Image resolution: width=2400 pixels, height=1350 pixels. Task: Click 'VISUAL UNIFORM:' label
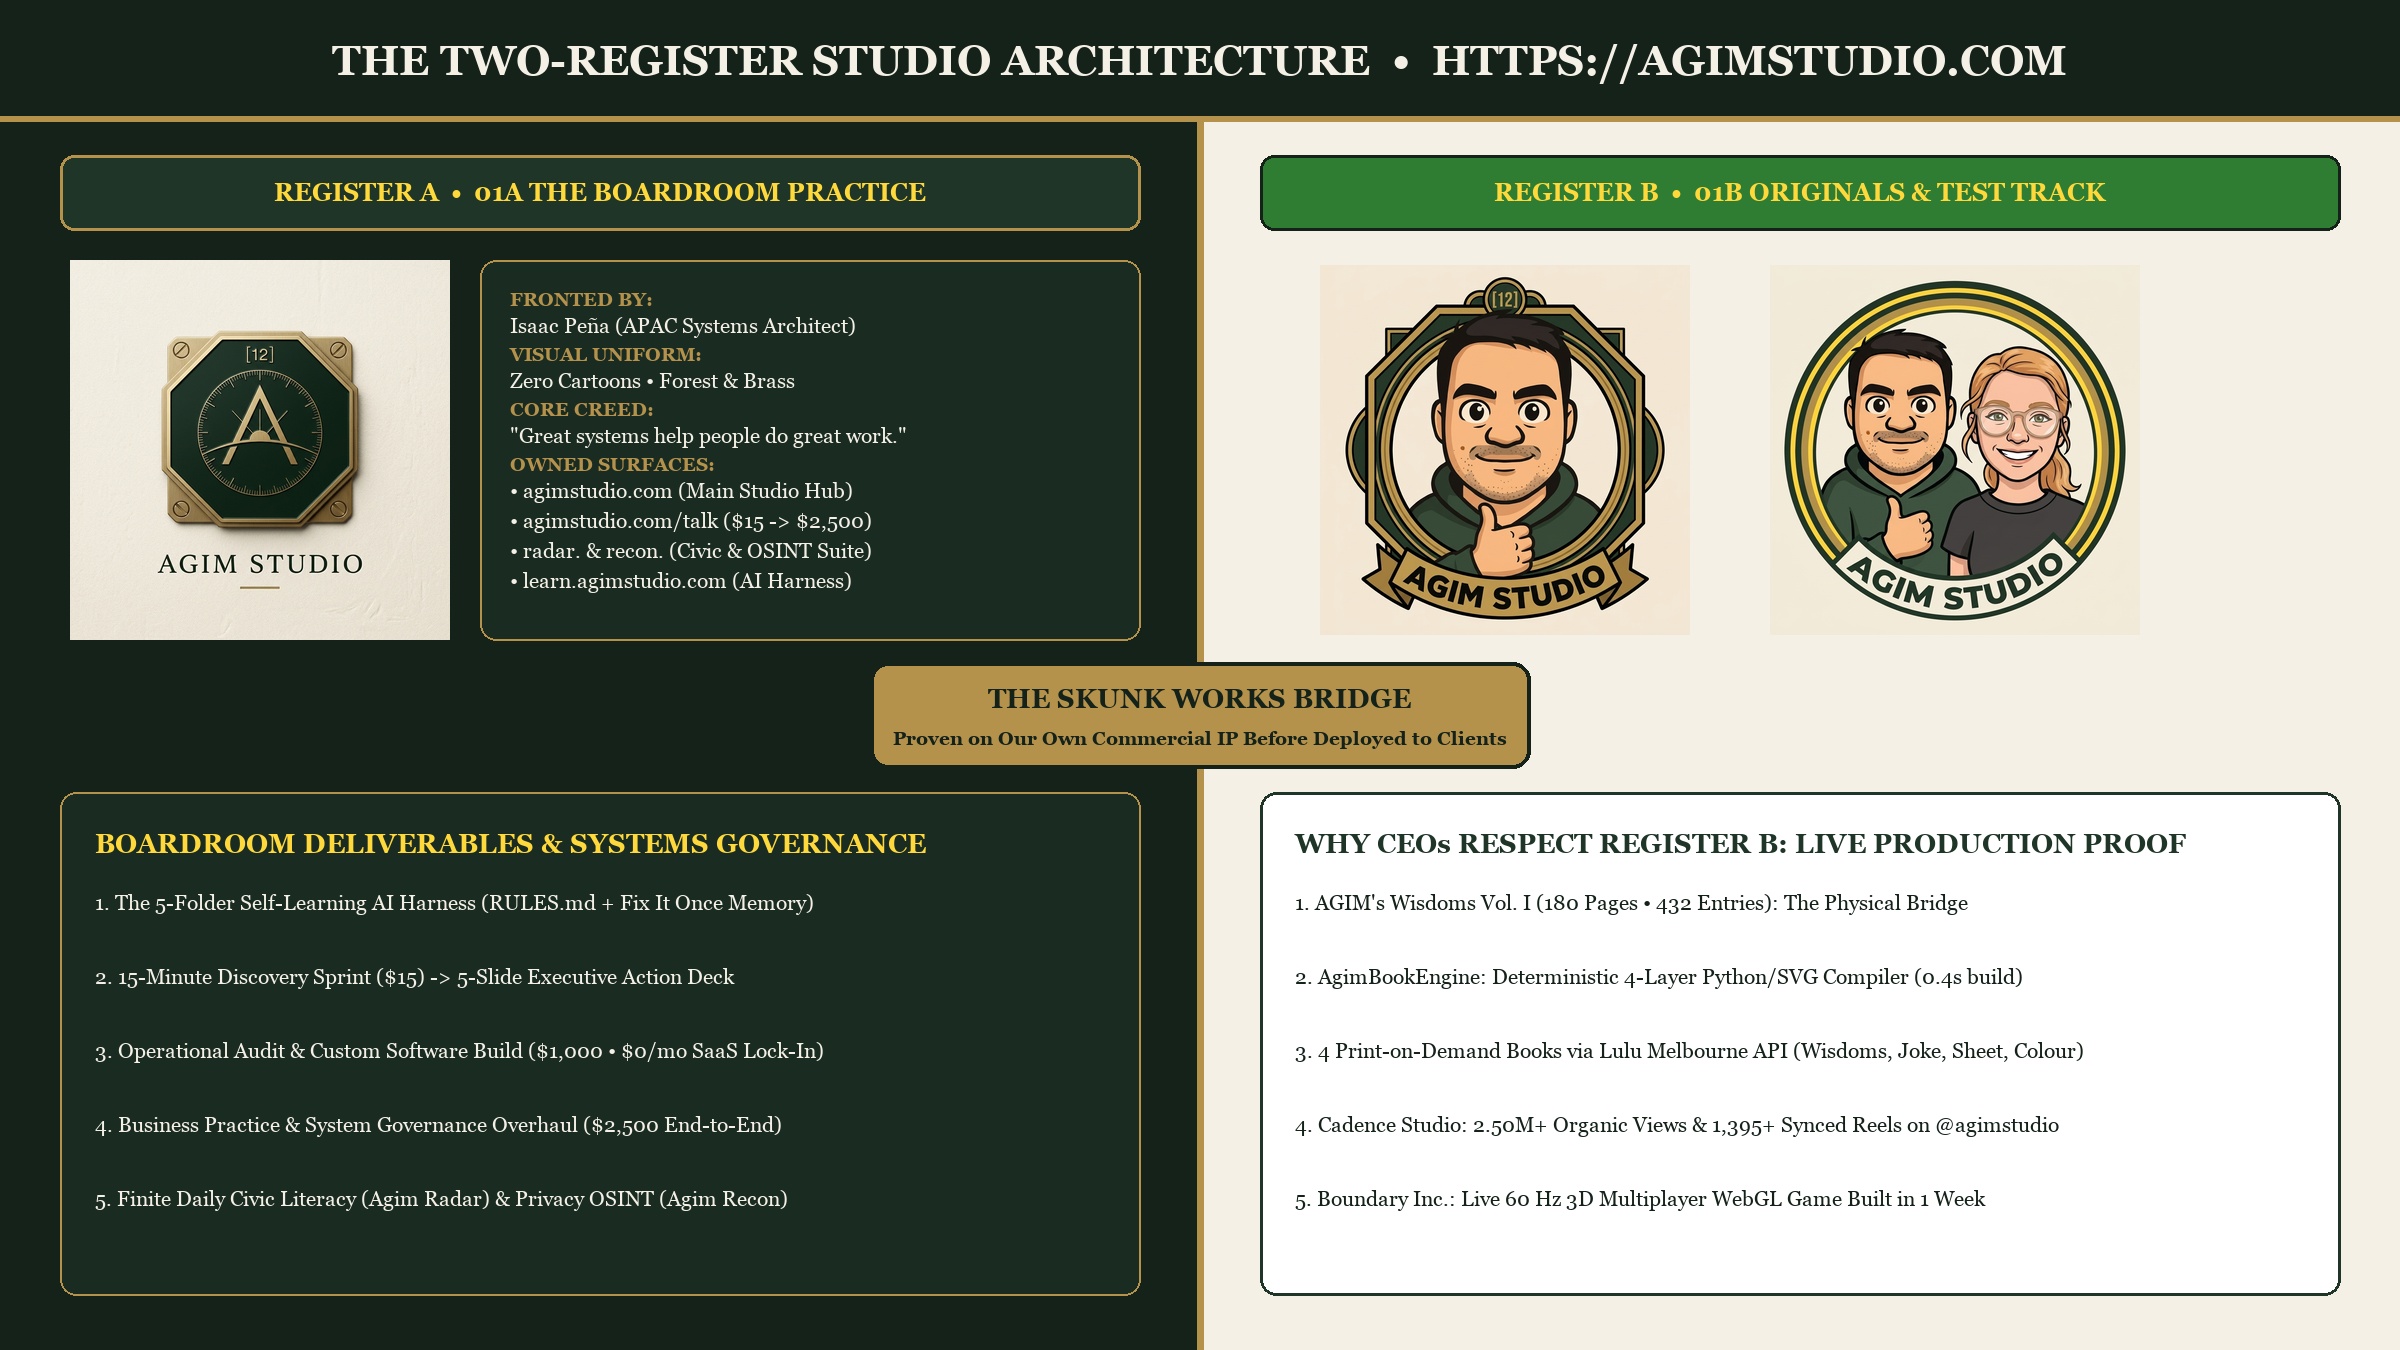click(x=606, y=355)
